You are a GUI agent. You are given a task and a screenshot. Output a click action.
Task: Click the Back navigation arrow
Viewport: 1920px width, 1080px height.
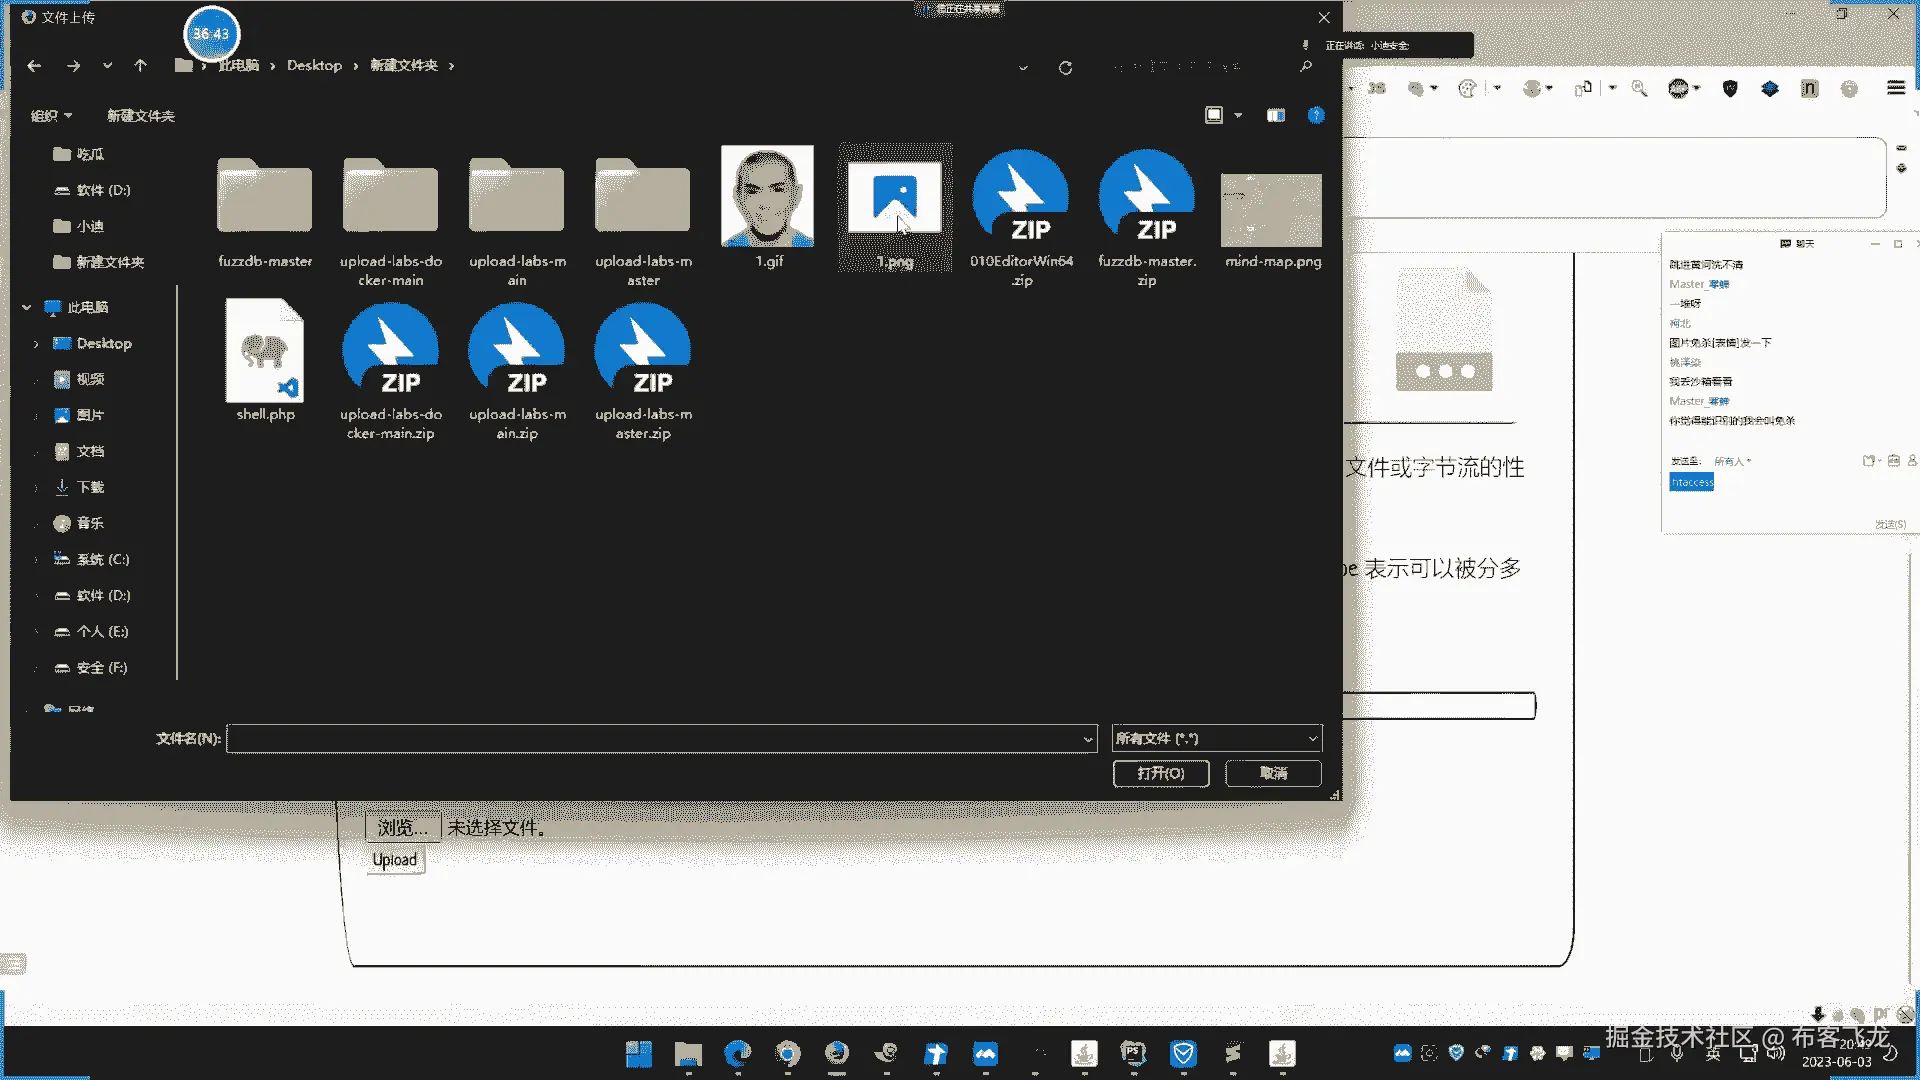34,66
